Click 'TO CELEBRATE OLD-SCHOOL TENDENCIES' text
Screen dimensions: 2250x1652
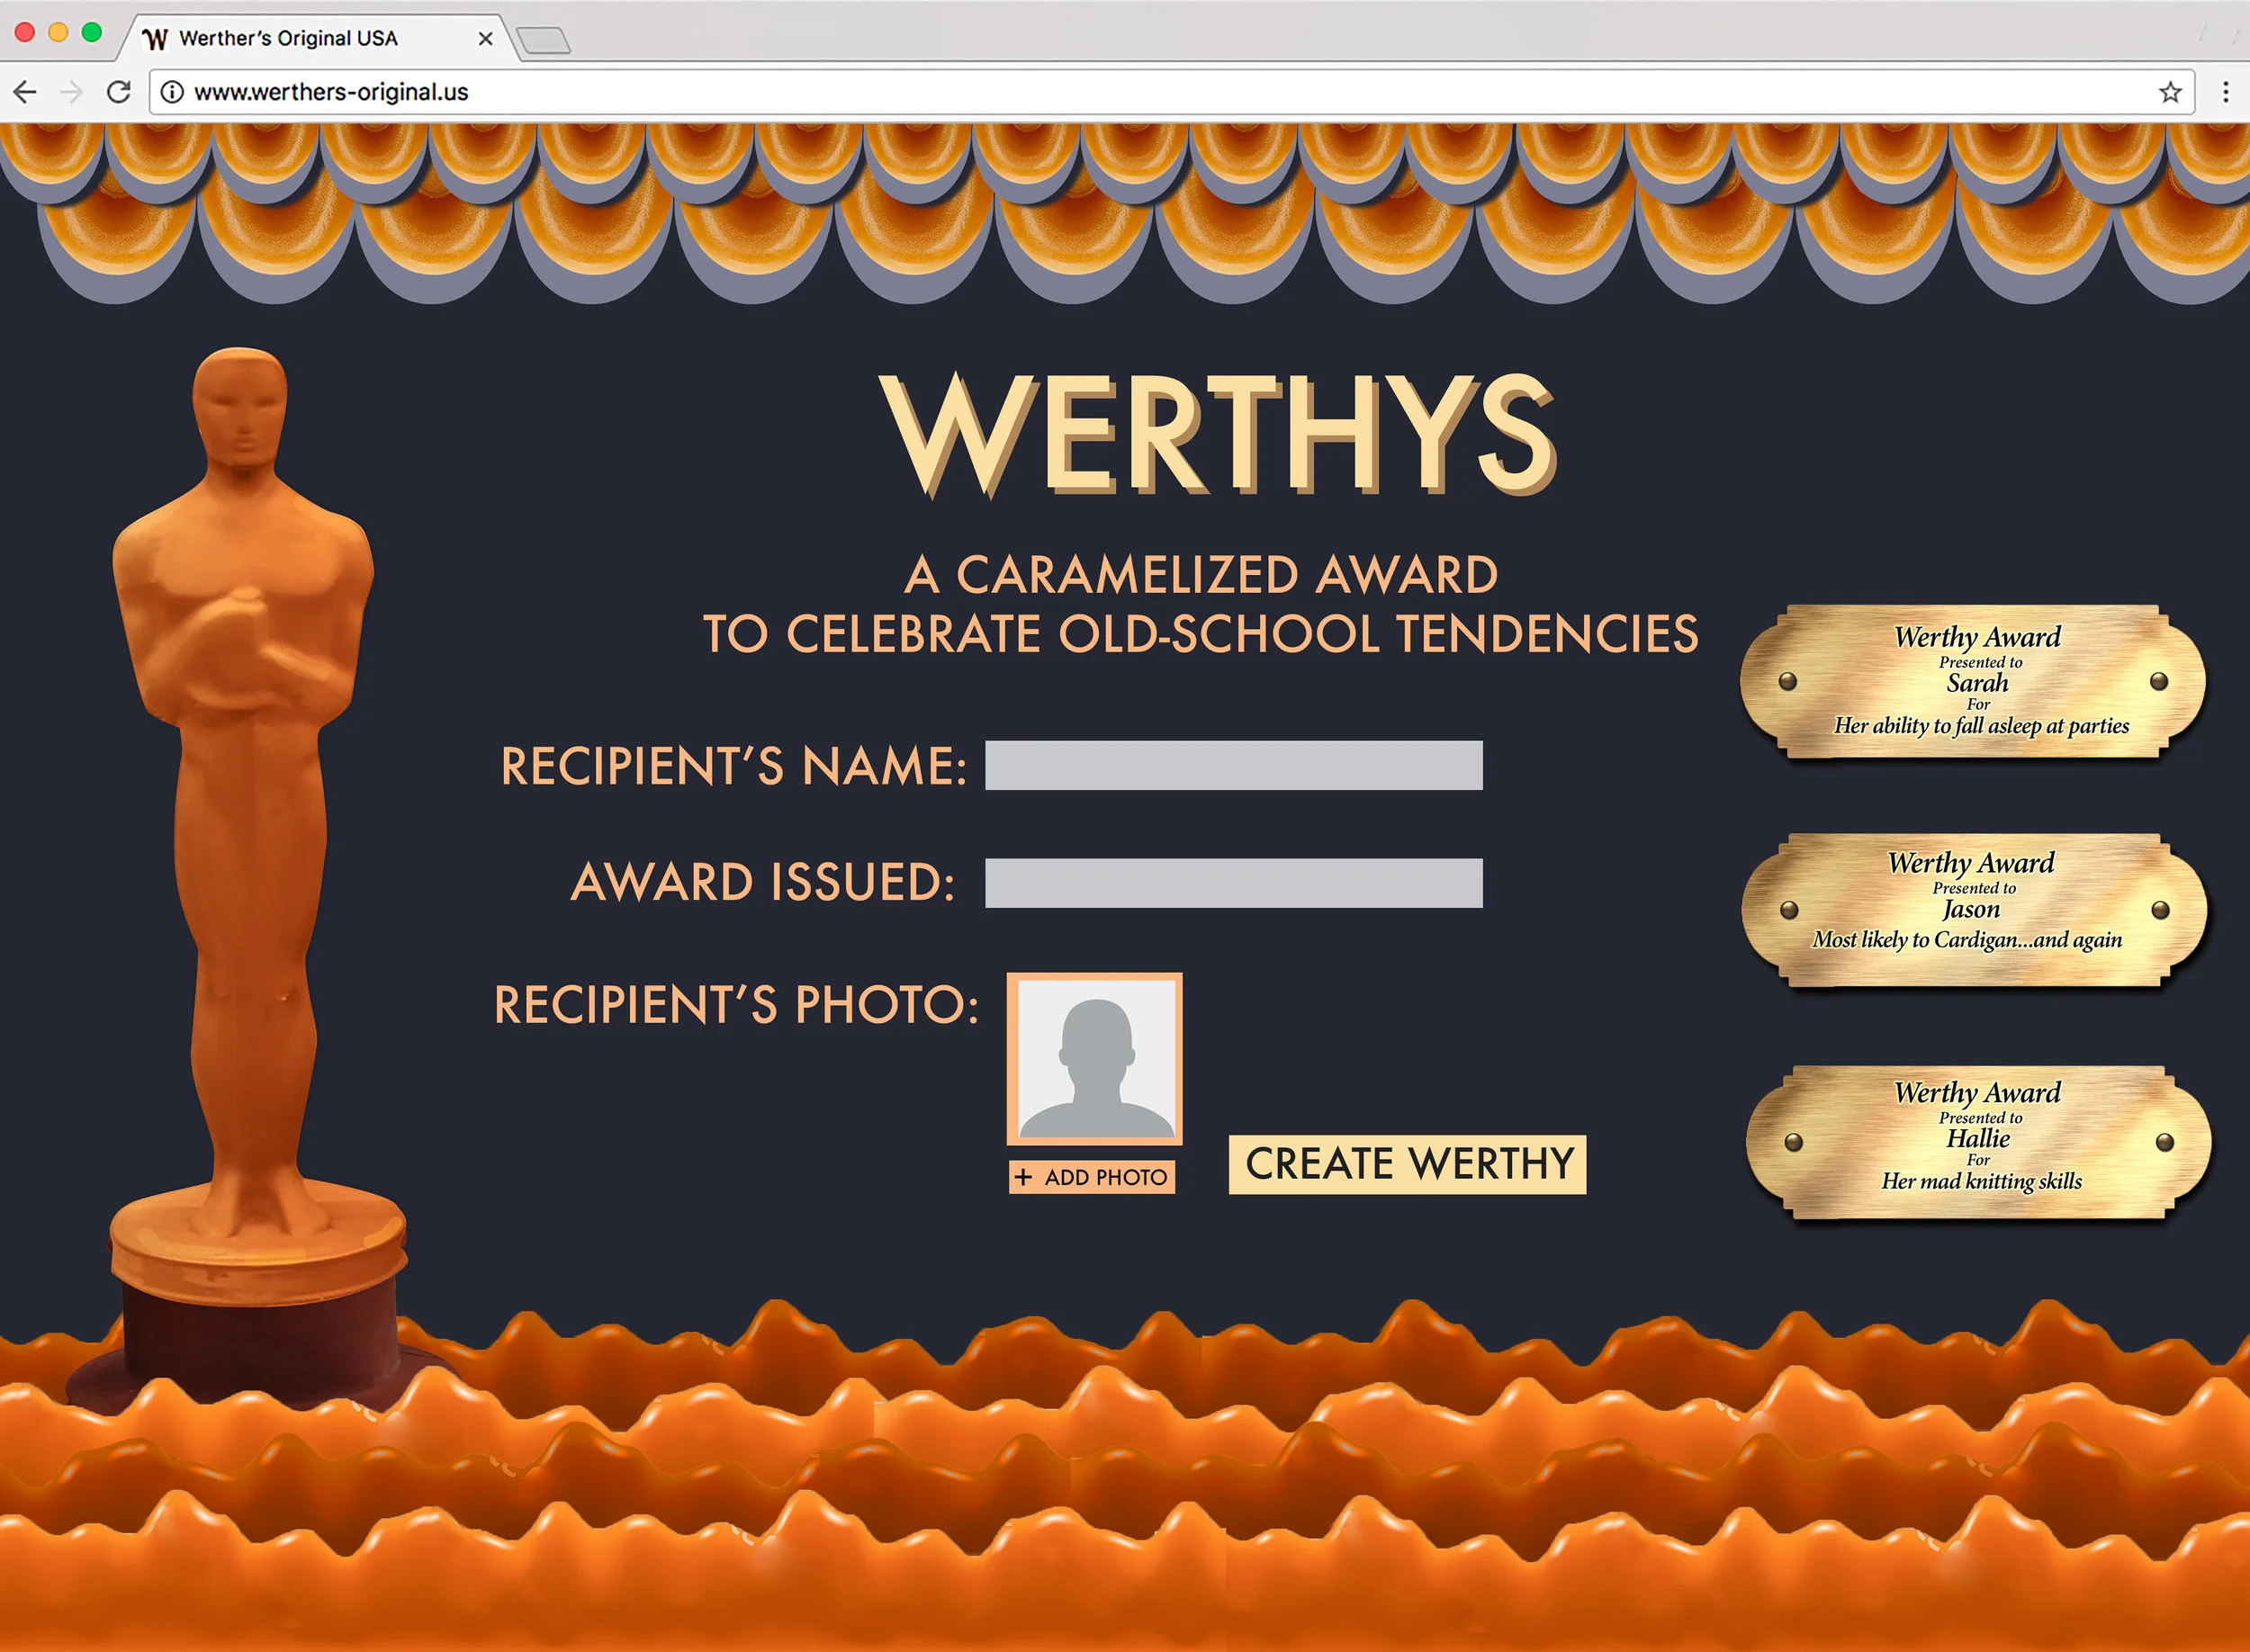pos(1201,634)
